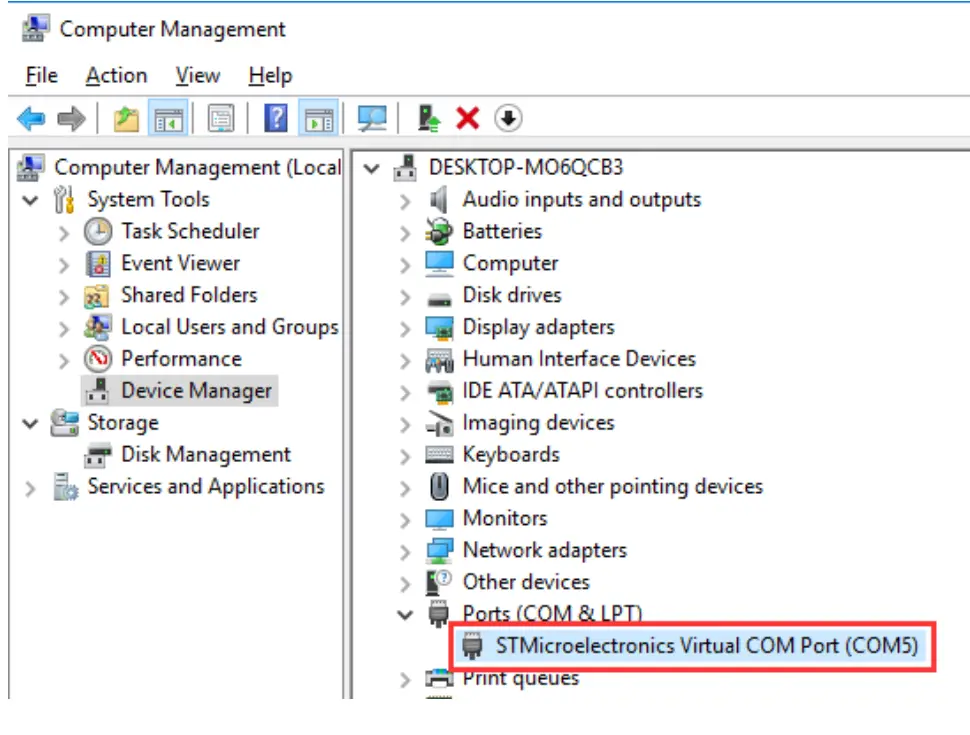Collapse the Ports (COM & LPT) category
The width and height of the screenshot is (970, 735).
coord(405,614)
